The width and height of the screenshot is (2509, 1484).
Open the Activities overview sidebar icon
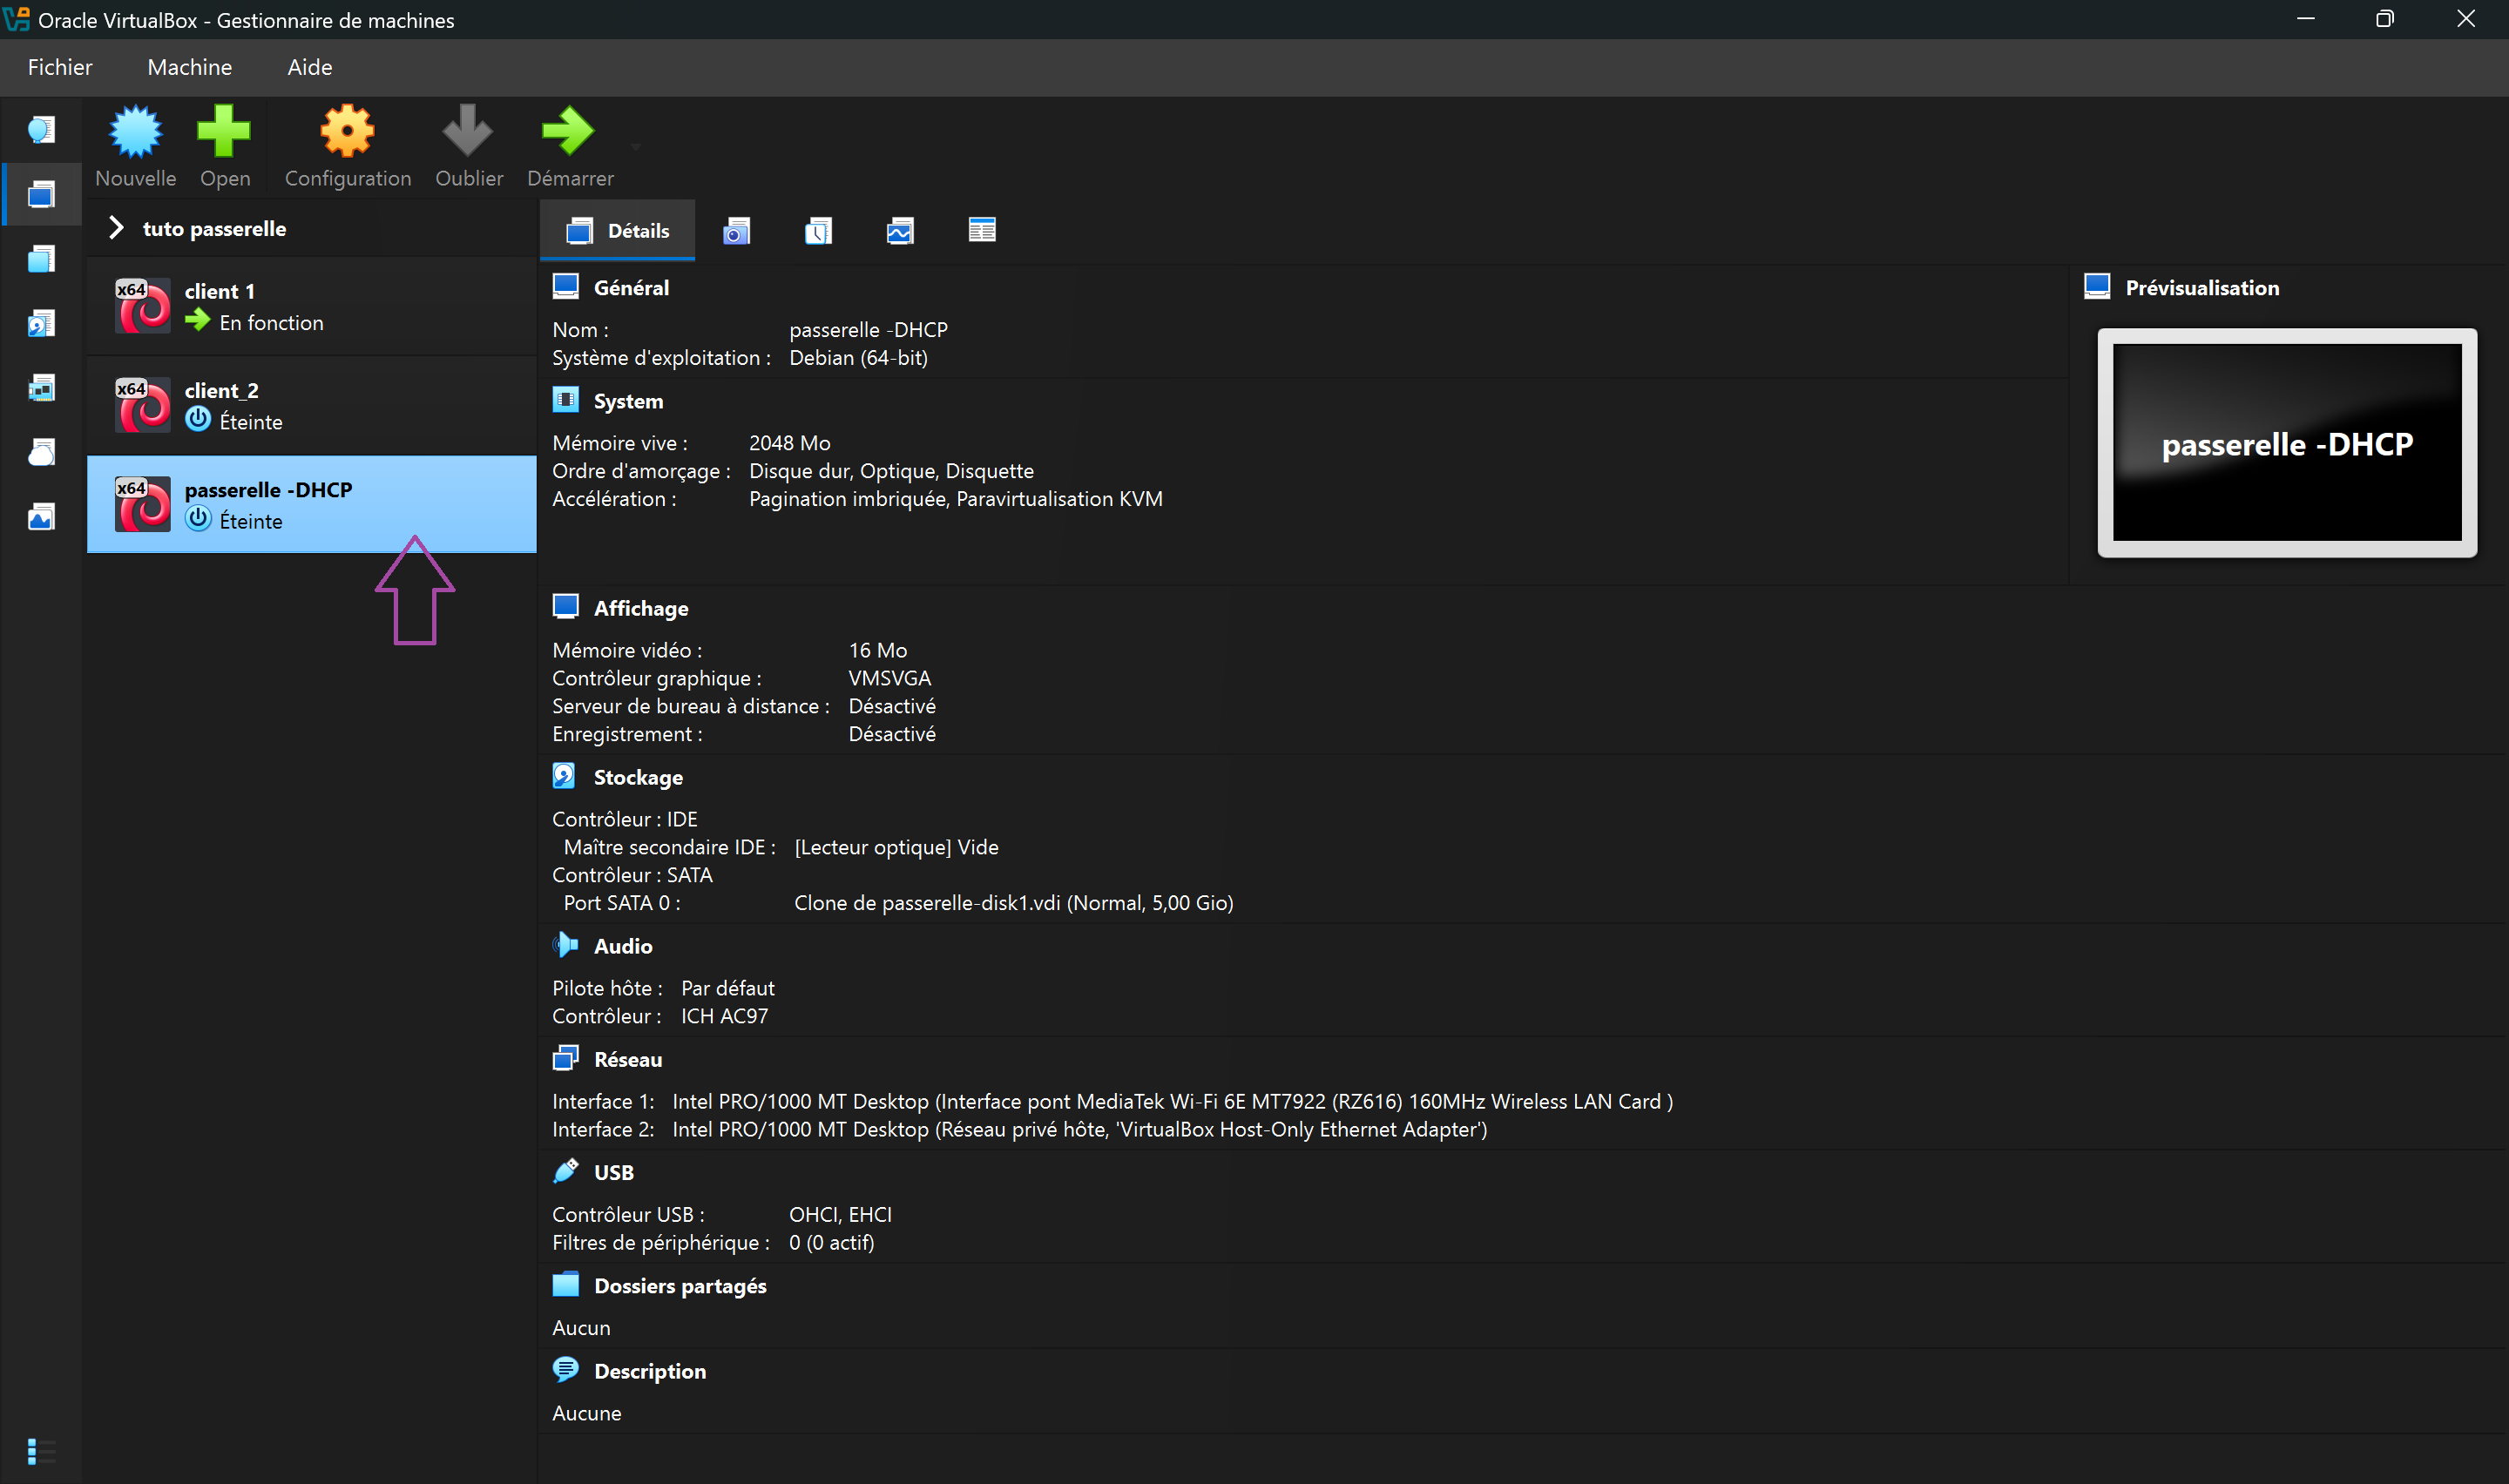coord(41,517)
